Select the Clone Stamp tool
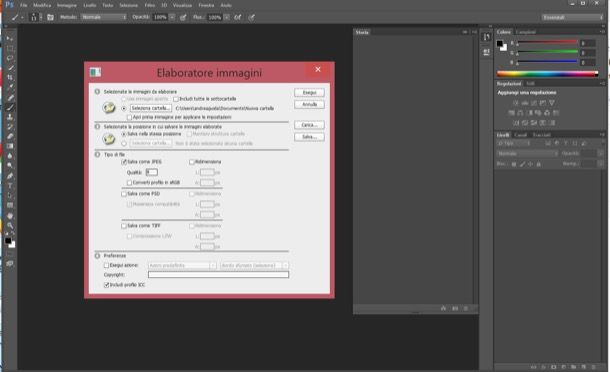 click(x=10, y=117)
